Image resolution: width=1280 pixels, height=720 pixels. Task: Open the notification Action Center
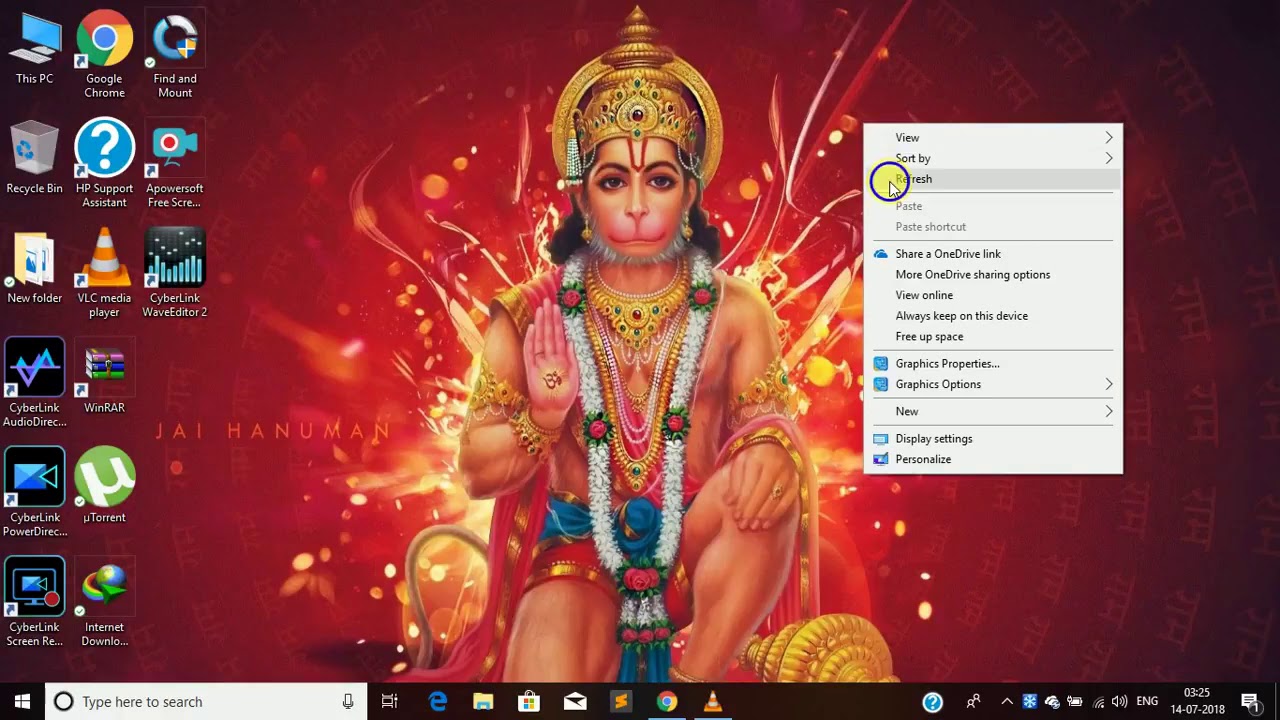tap(1250, 702)
